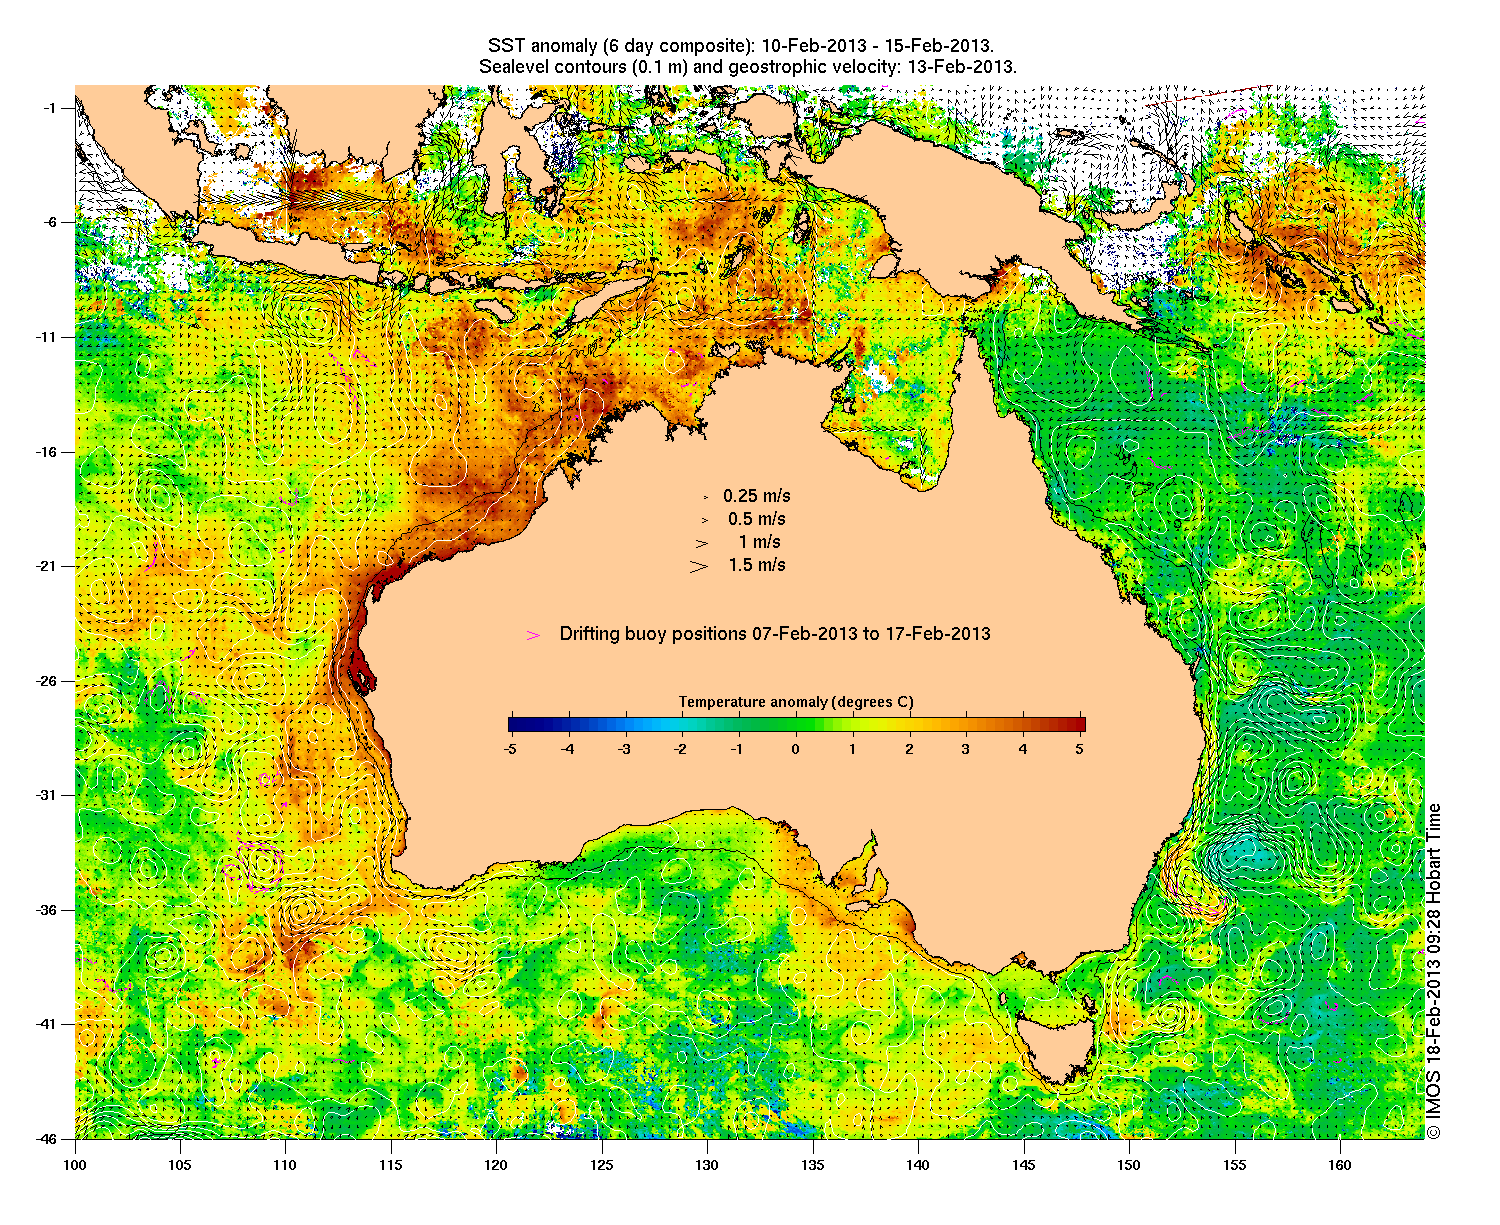Image resolution: width=1500 pixels, height=1225 pixels.
Task: Click the vertical '© IMOS 18-Feb-2013 09:28 Hobart Time' text
Action: (x=1434, y=970)
